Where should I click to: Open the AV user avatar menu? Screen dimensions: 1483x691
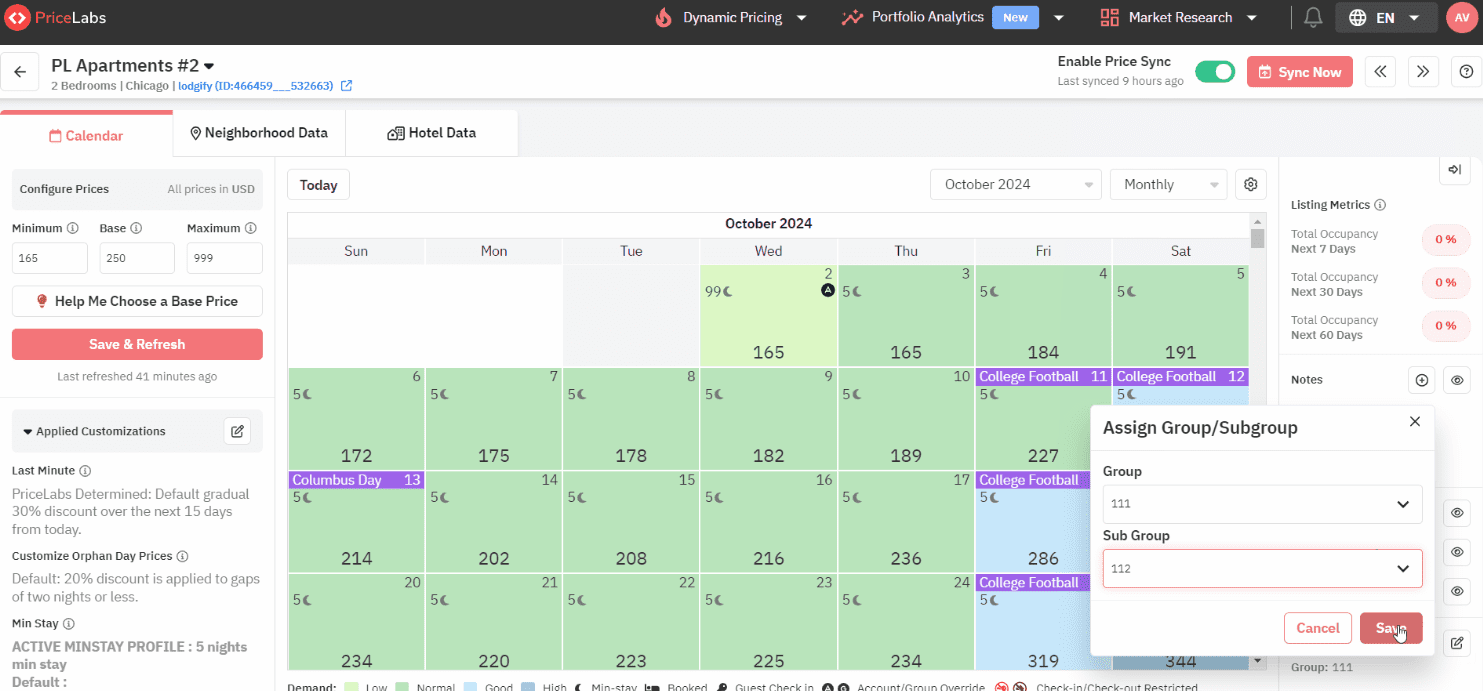[x=1461, y=18]
